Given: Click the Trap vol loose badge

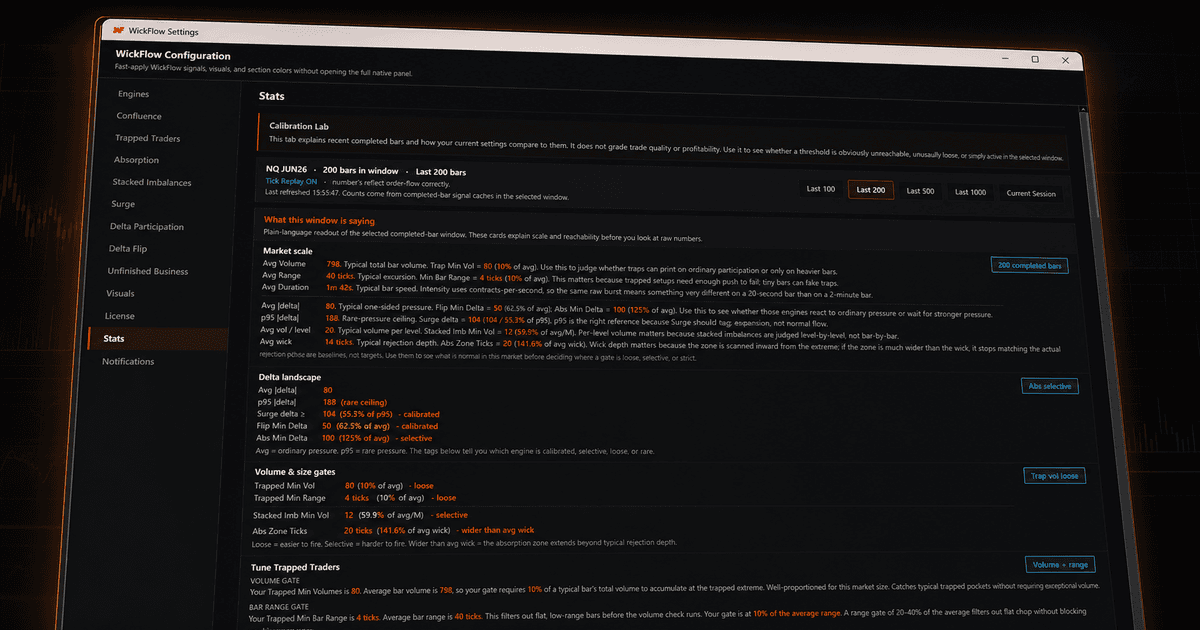Looking at the screenshot, I should [1055, 476].
